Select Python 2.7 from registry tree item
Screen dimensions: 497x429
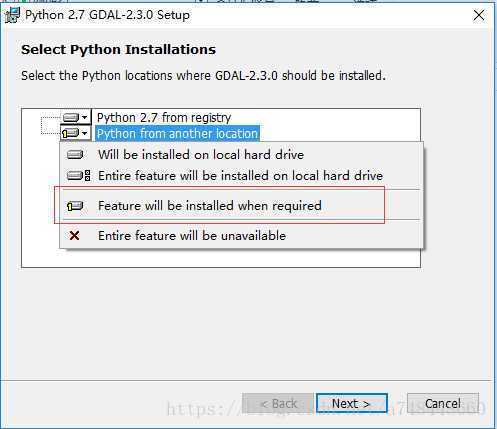click(164, 117)
